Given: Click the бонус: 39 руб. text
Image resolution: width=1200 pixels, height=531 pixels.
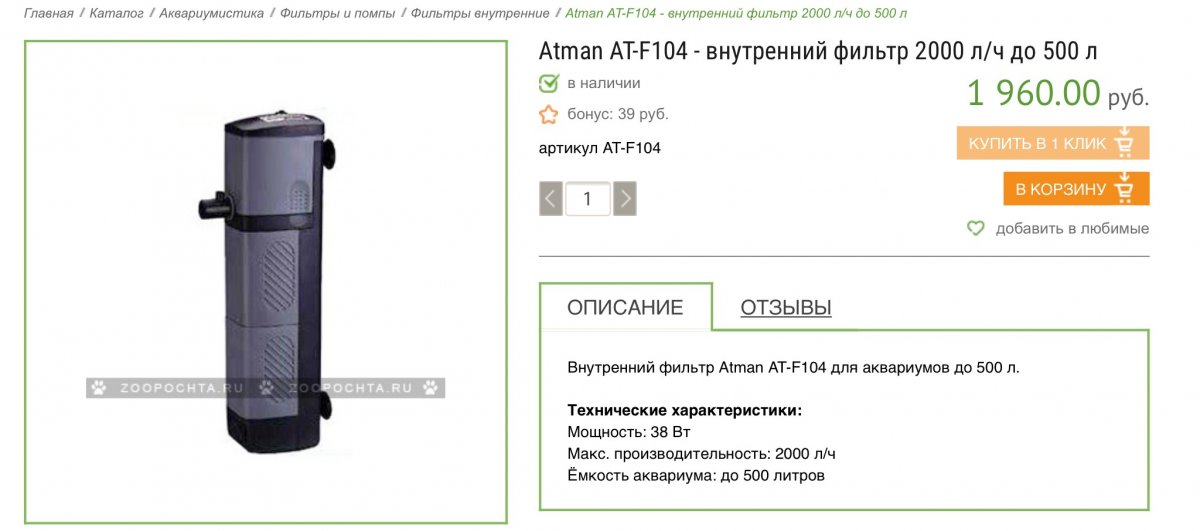Looking at the screenshot, I should (617, 114).
